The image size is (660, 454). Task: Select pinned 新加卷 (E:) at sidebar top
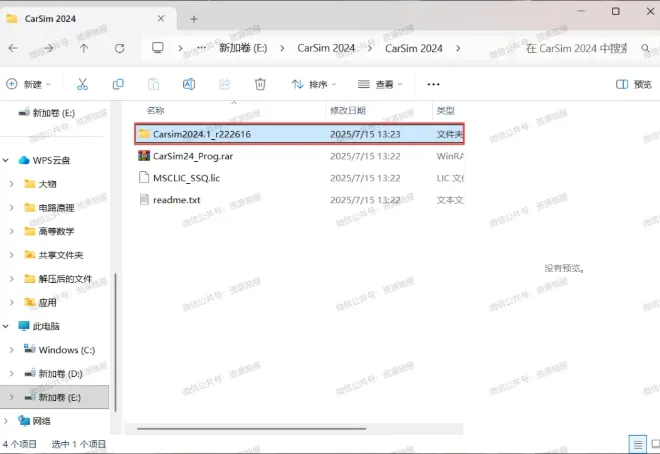(54, 113)
